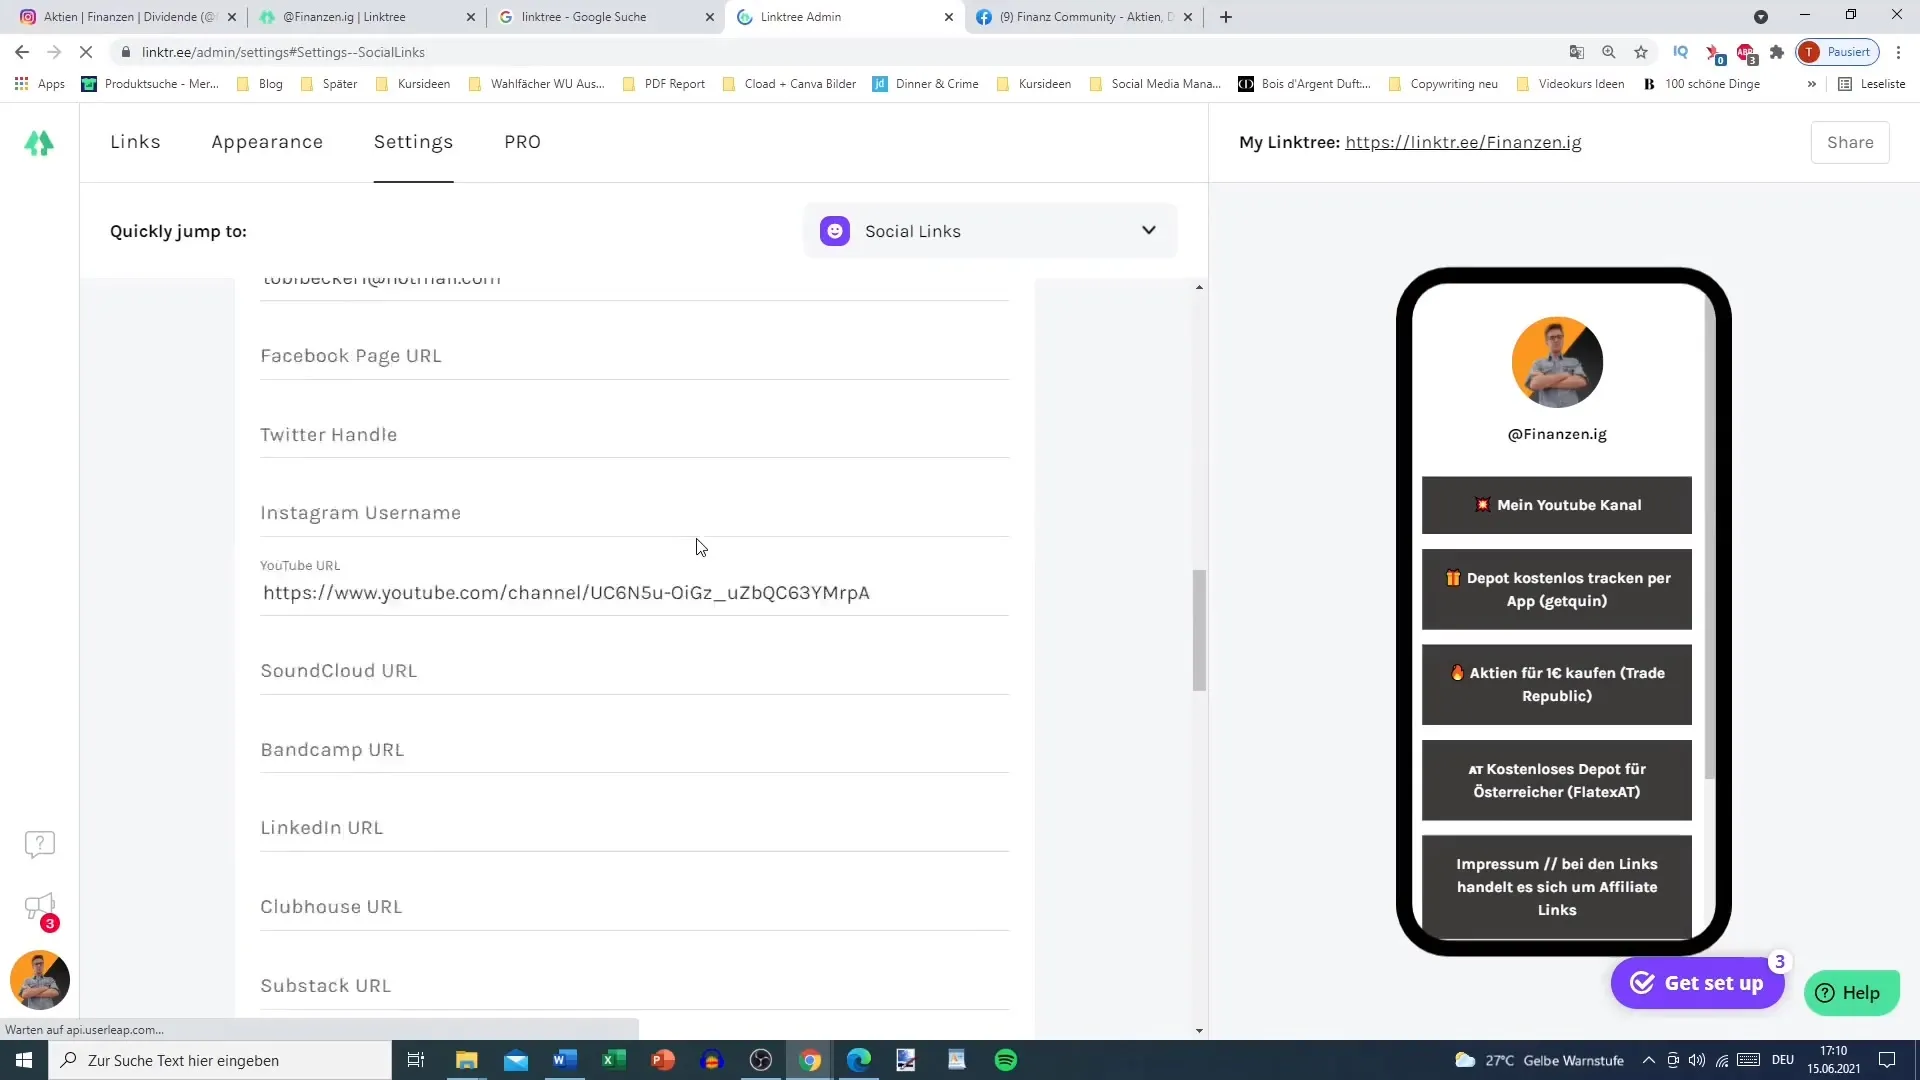Viewport: 1920px width, 1080px height.
Task: Close the Linktree Admin tab
Action: coord(949,17)
